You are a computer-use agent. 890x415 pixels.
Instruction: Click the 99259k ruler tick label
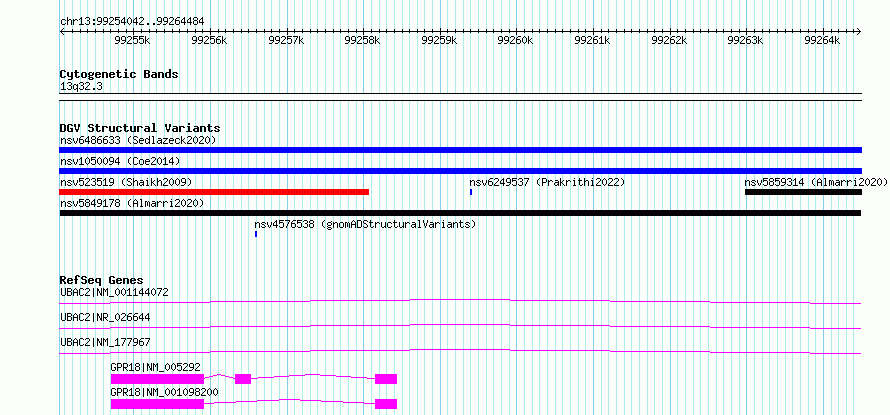point(439,40)
